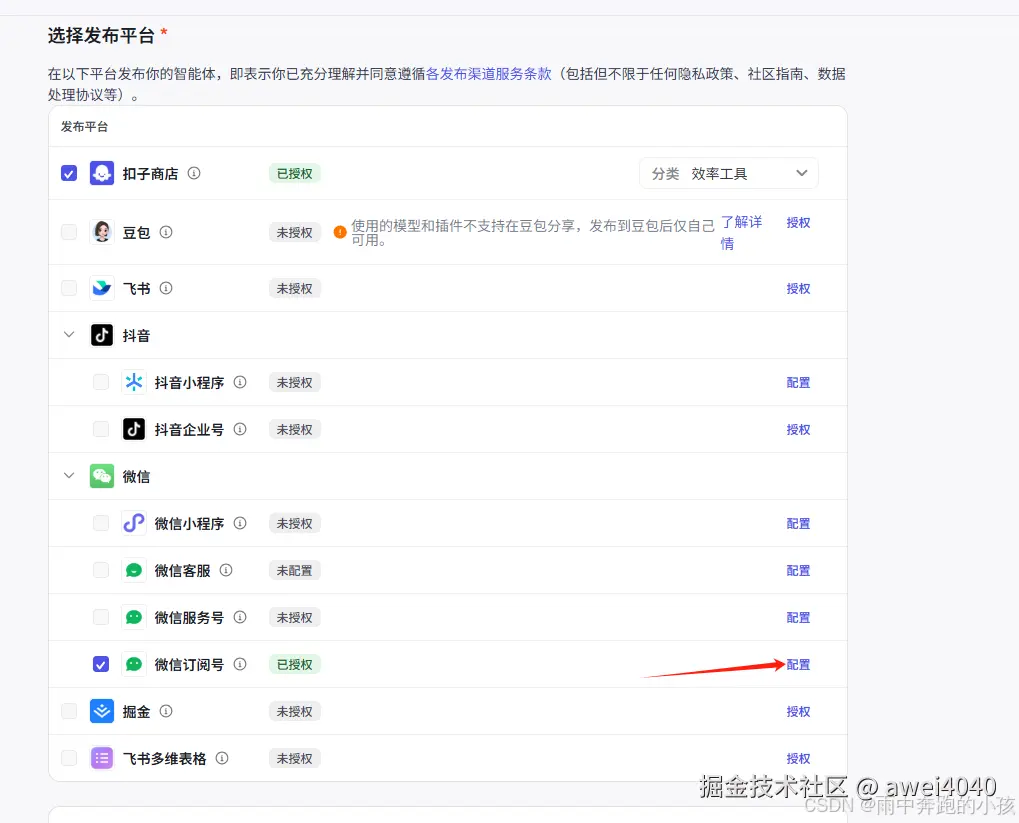The image size is (1019, 823).
Task: Click the 已授权 badge on 扣子商店
Action: [x=295, y=172]
